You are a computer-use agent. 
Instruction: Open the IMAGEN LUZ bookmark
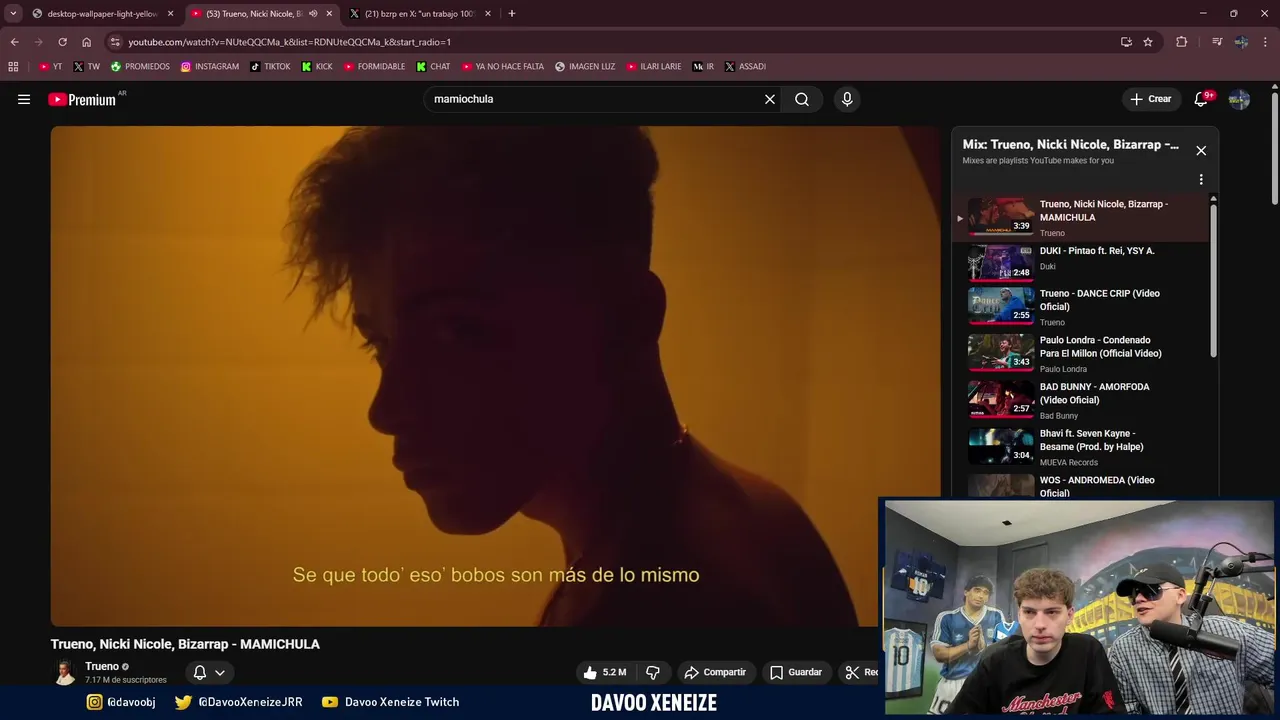[x=585, y=67]
